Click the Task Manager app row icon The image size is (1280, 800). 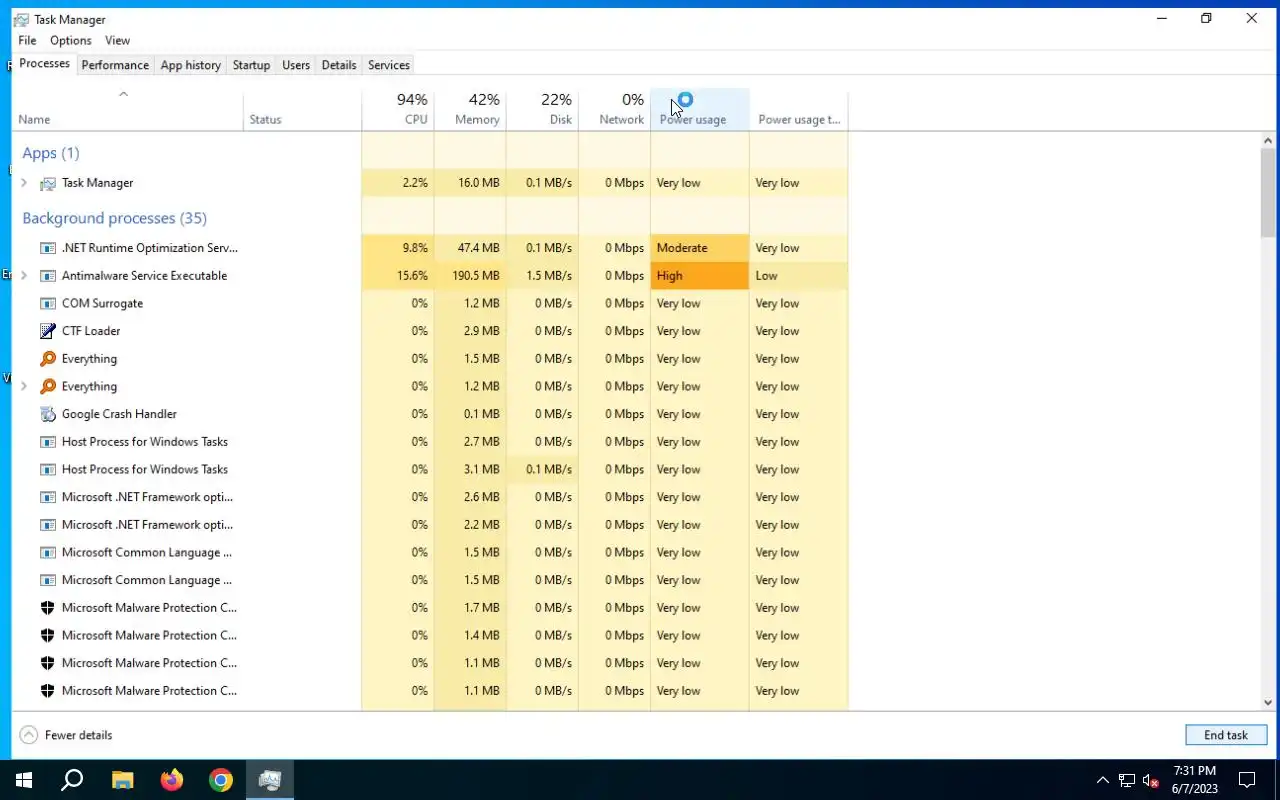(x=47, y=183)
